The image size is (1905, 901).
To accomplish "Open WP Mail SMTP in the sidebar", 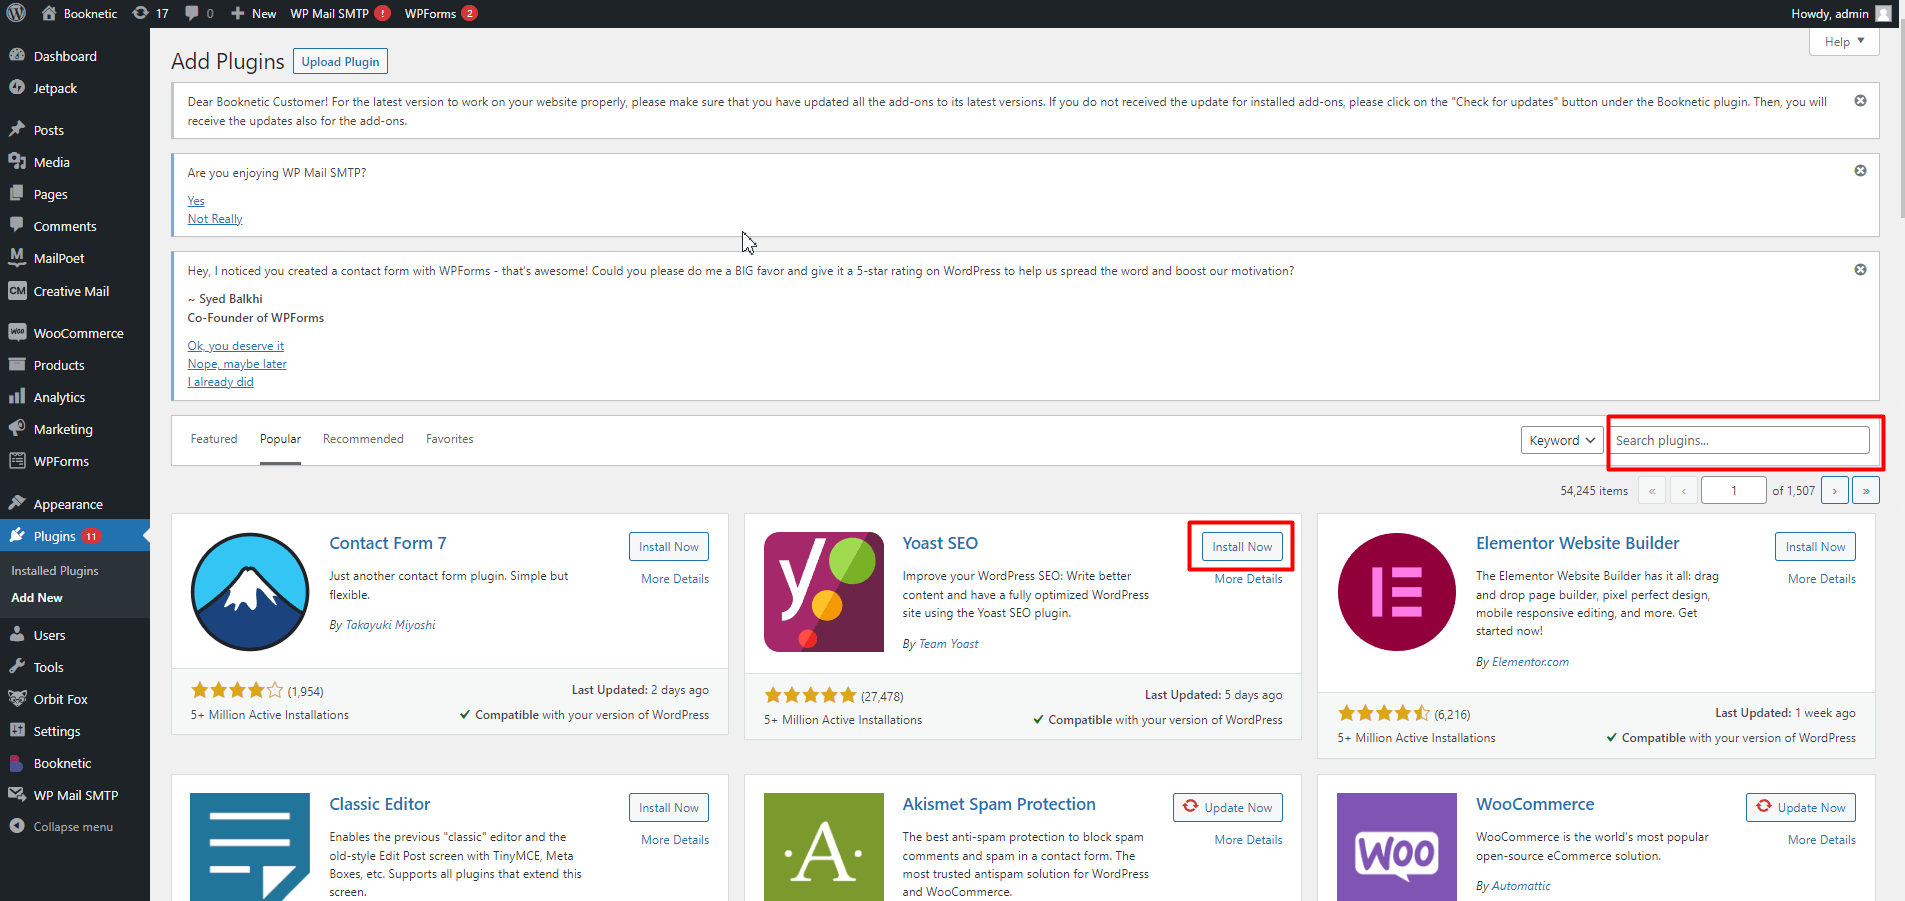I will 75,795.
